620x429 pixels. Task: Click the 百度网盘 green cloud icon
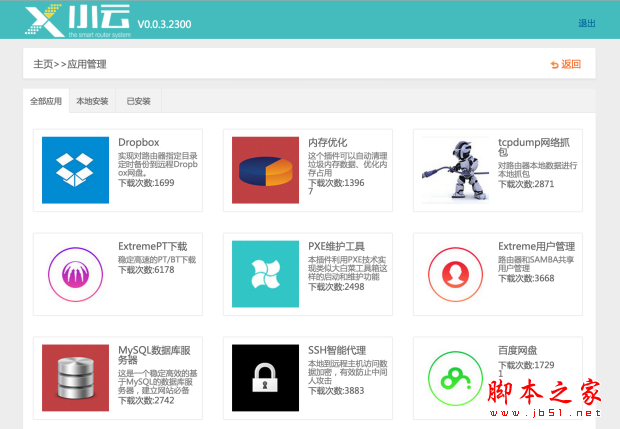click(x=455, y=378)
